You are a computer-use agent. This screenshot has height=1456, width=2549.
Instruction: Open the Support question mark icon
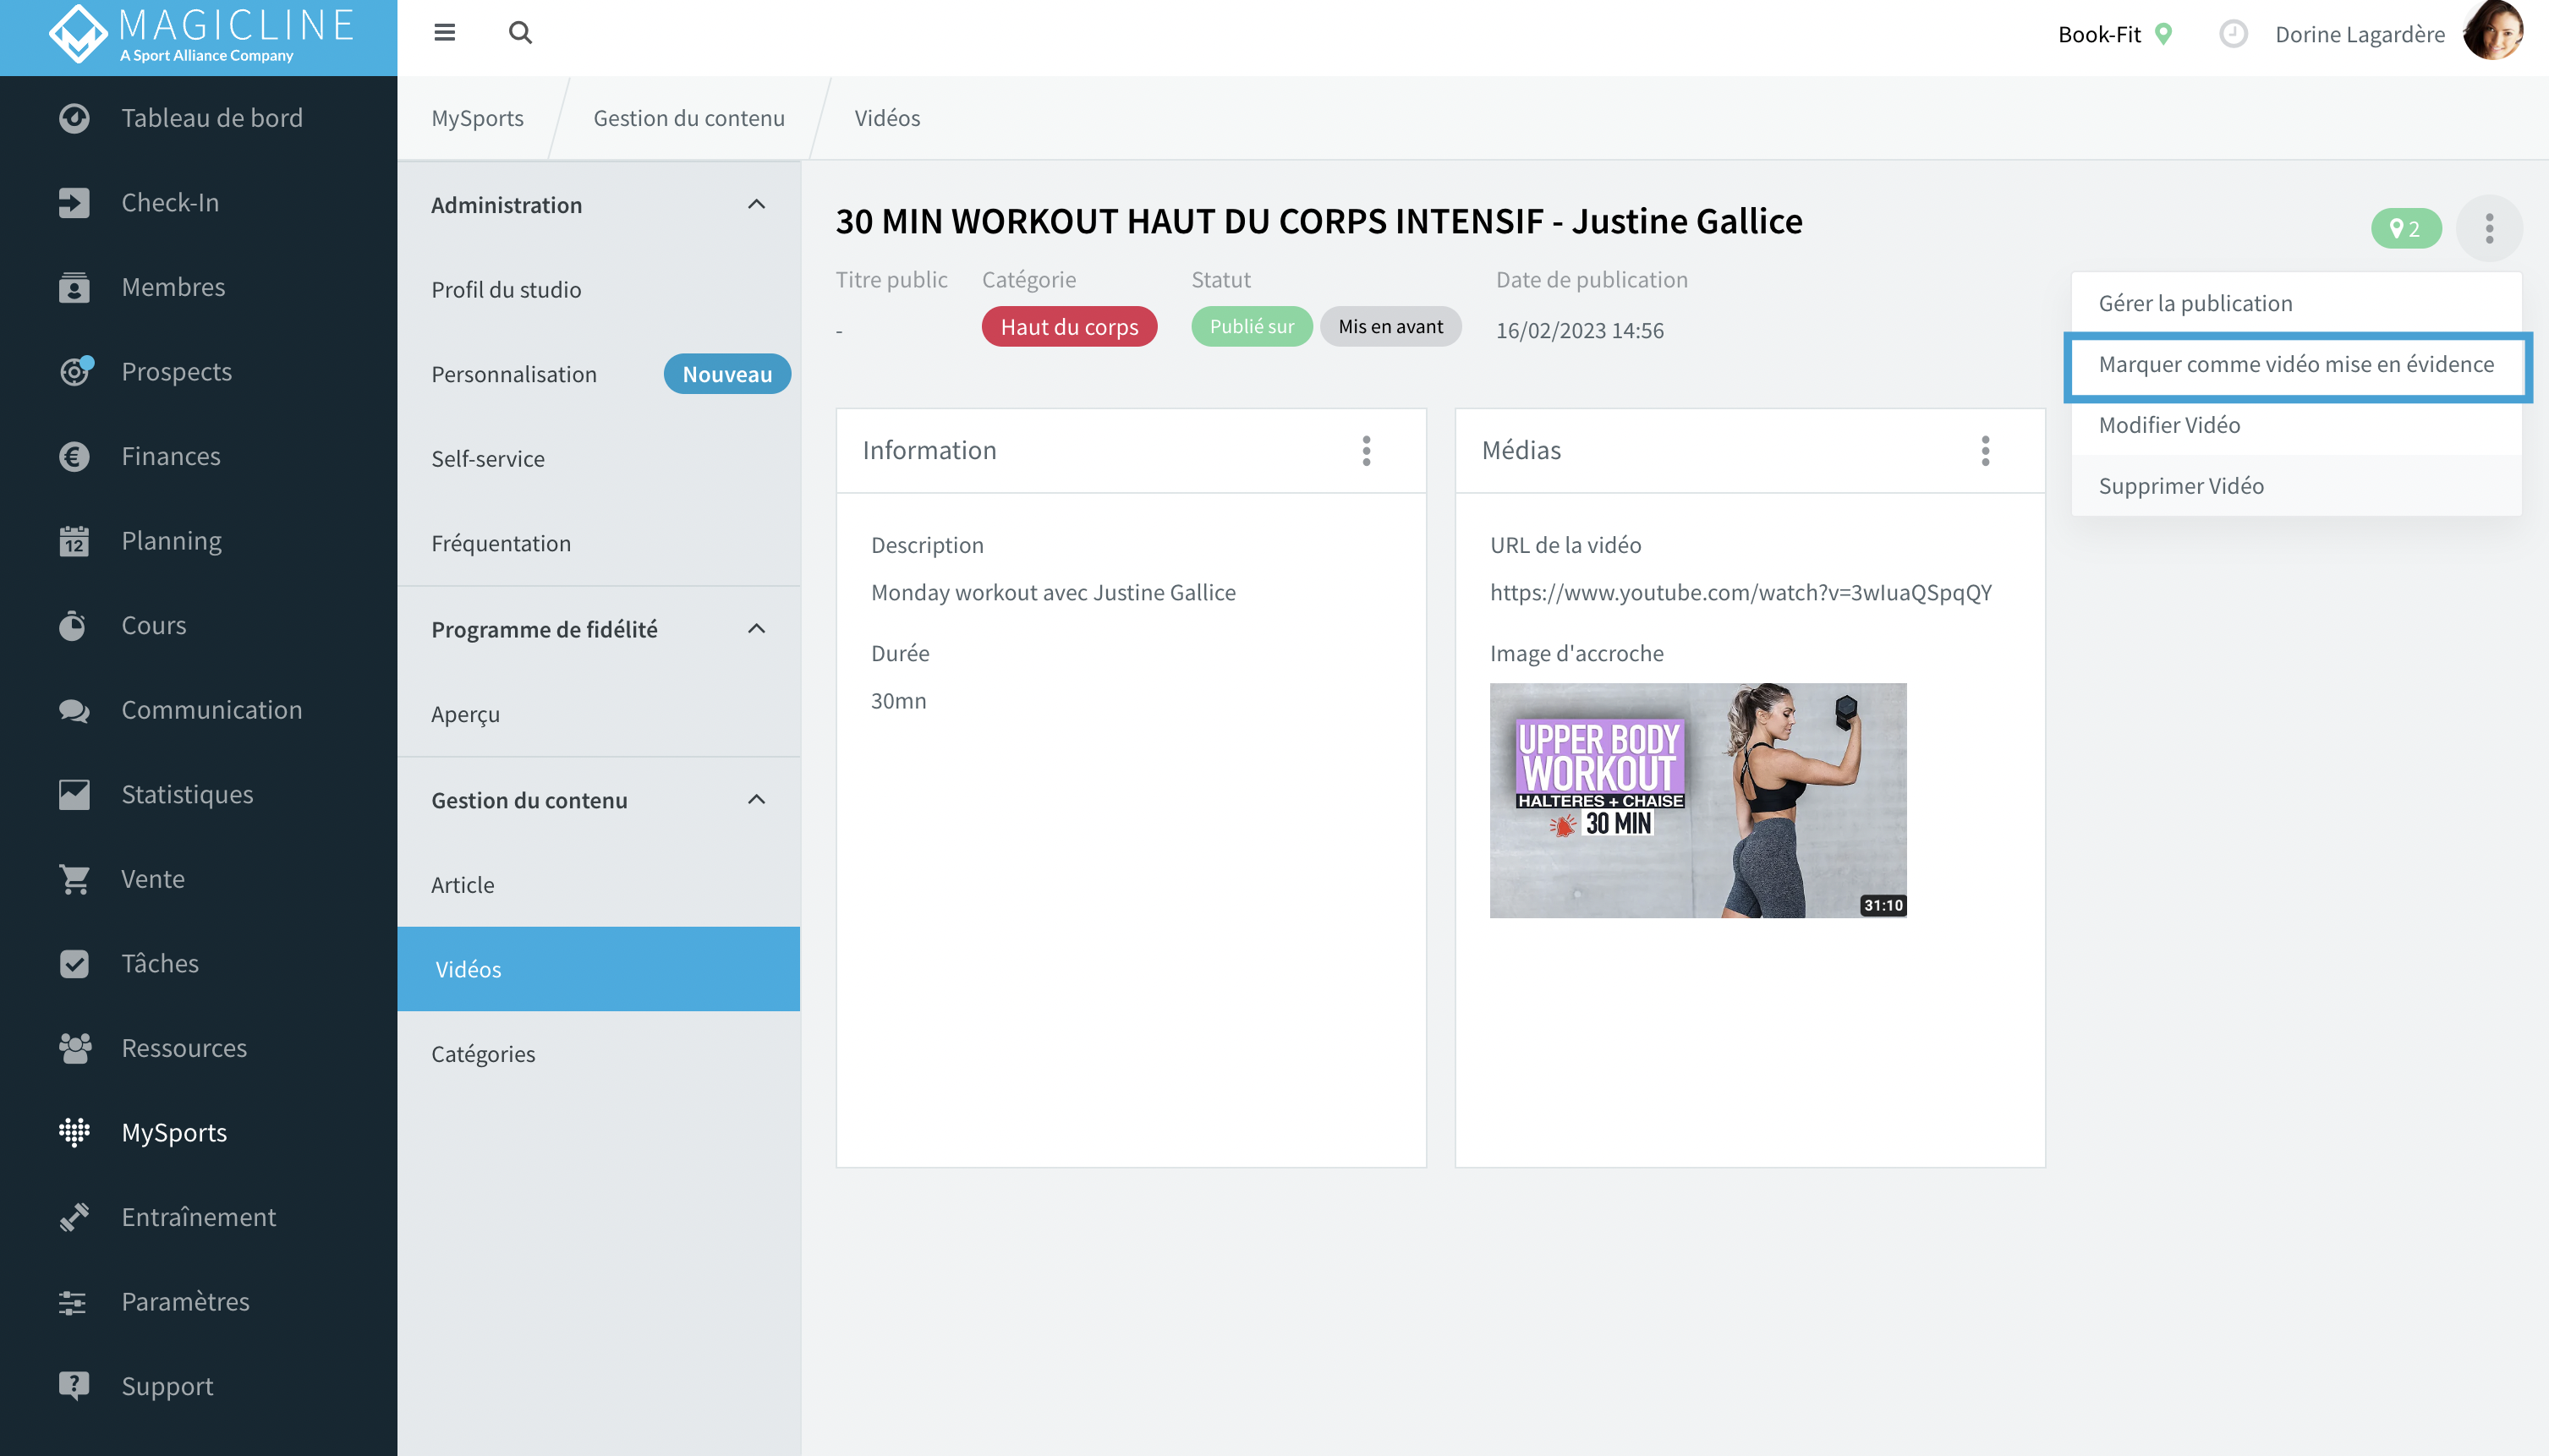tap(74, 1386)
